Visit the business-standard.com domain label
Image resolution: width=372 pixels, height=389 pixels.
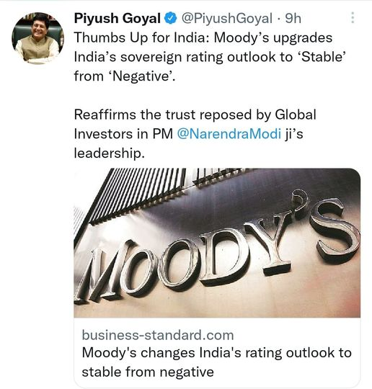pyautogui.click(x=158, y=335)
